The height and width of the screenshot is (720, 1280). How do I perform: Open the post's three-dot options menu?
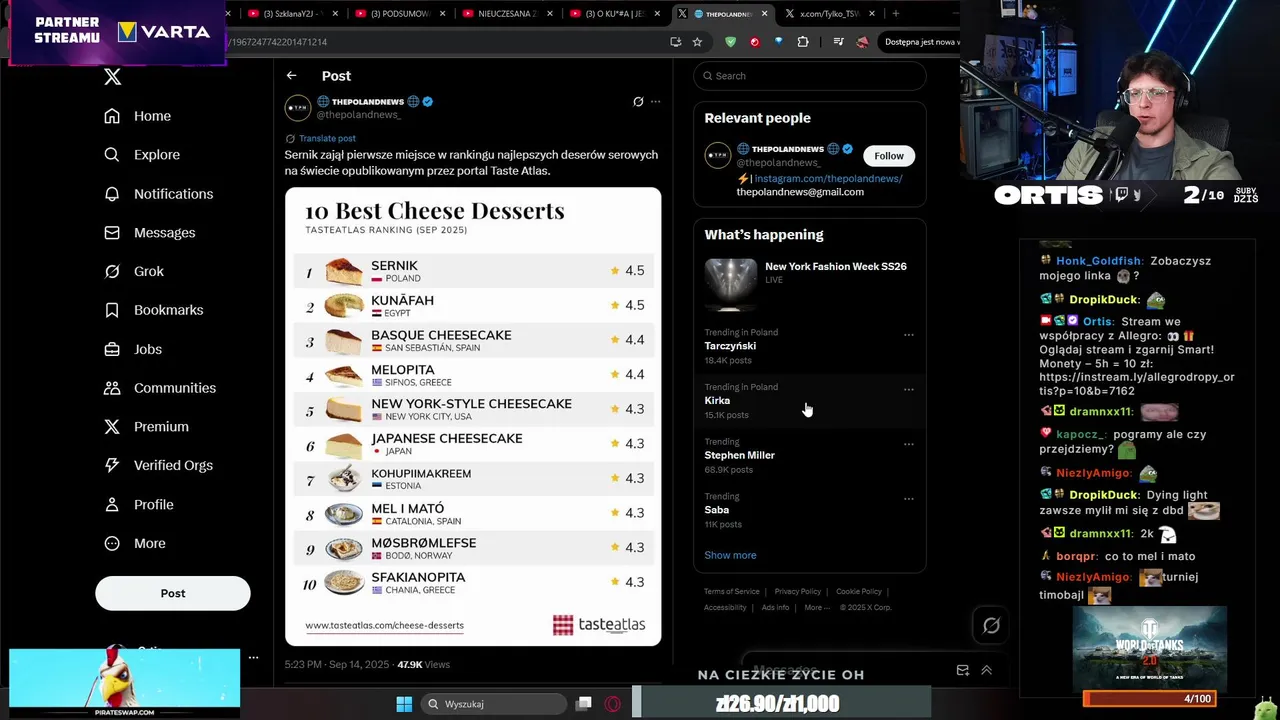pos(656,102)
